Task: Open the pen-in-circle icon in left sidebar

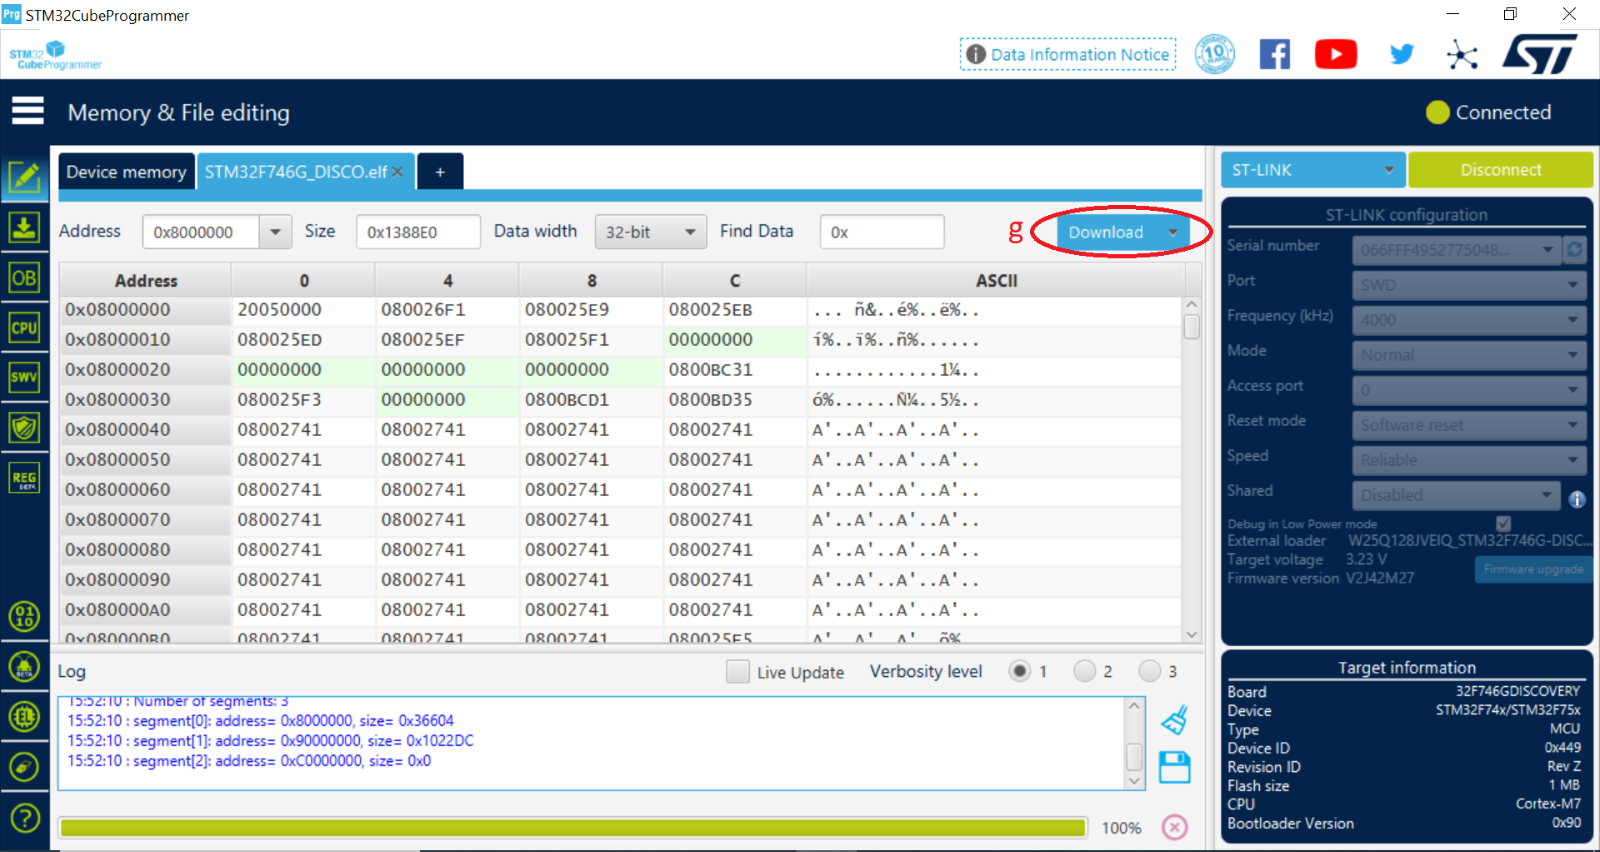Action: click(24, 767)
